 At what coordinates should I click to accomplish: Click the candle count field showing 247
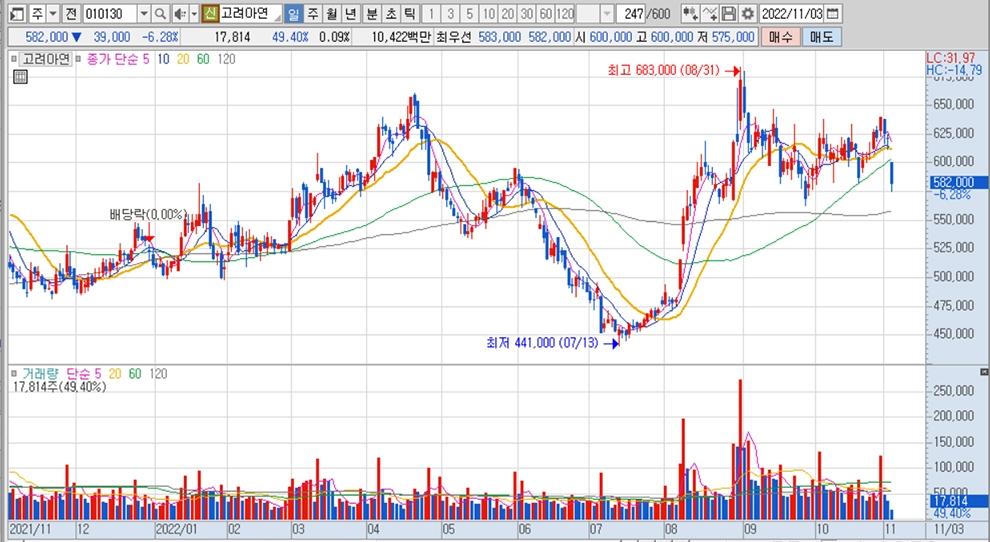(x=630, y=14)
